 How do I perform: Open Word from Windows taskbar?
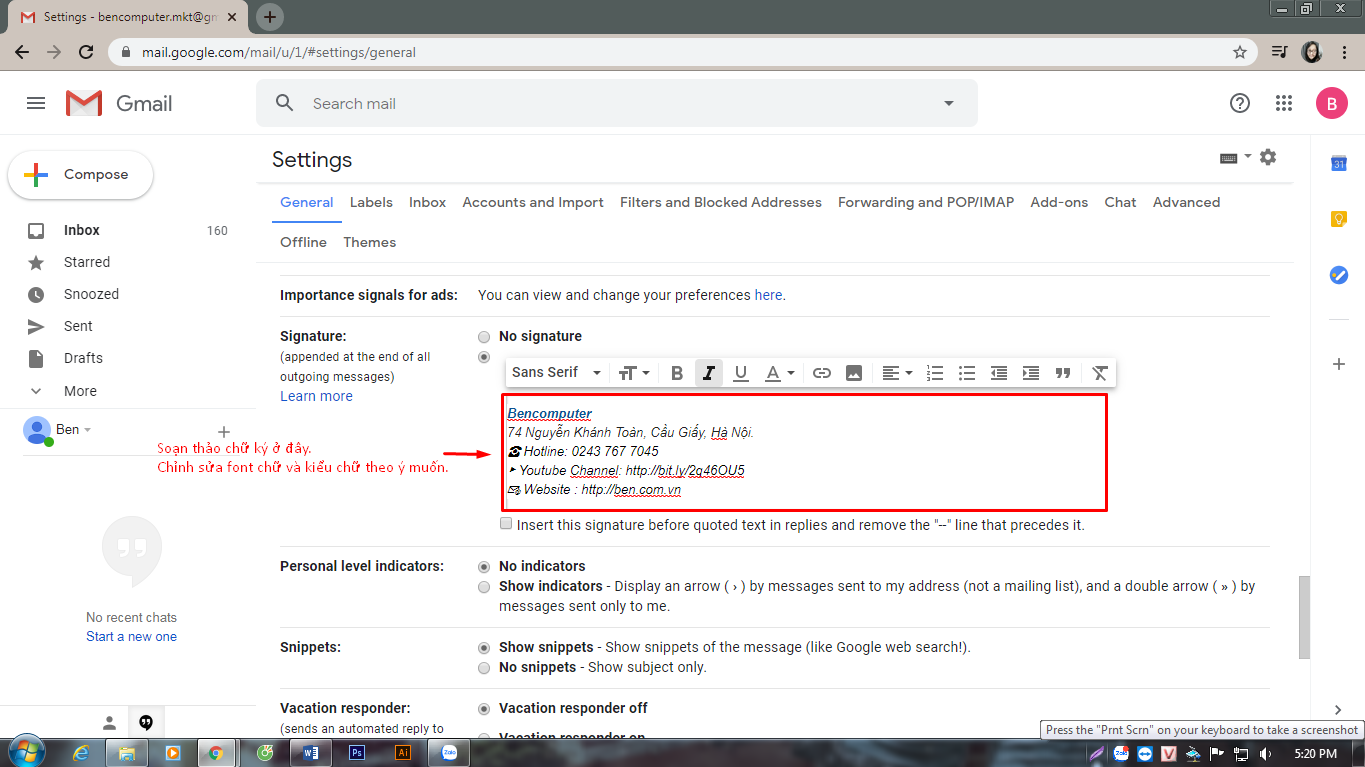[x=311, y=752]
